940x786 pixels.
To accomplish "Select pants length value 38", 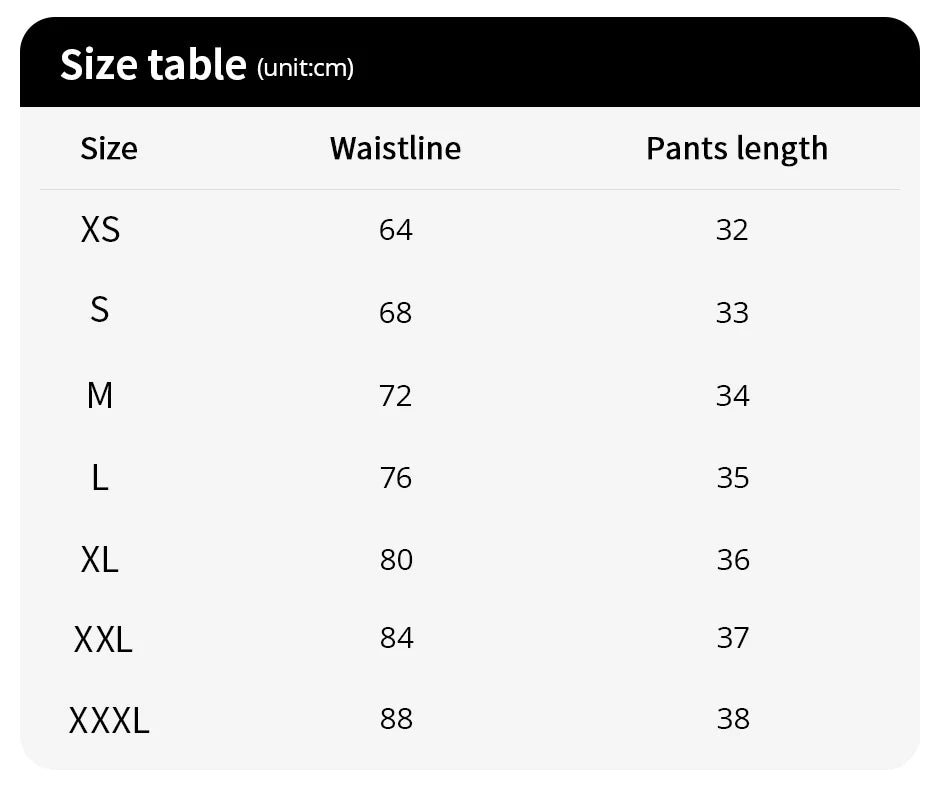I will (x=732, y=719).
